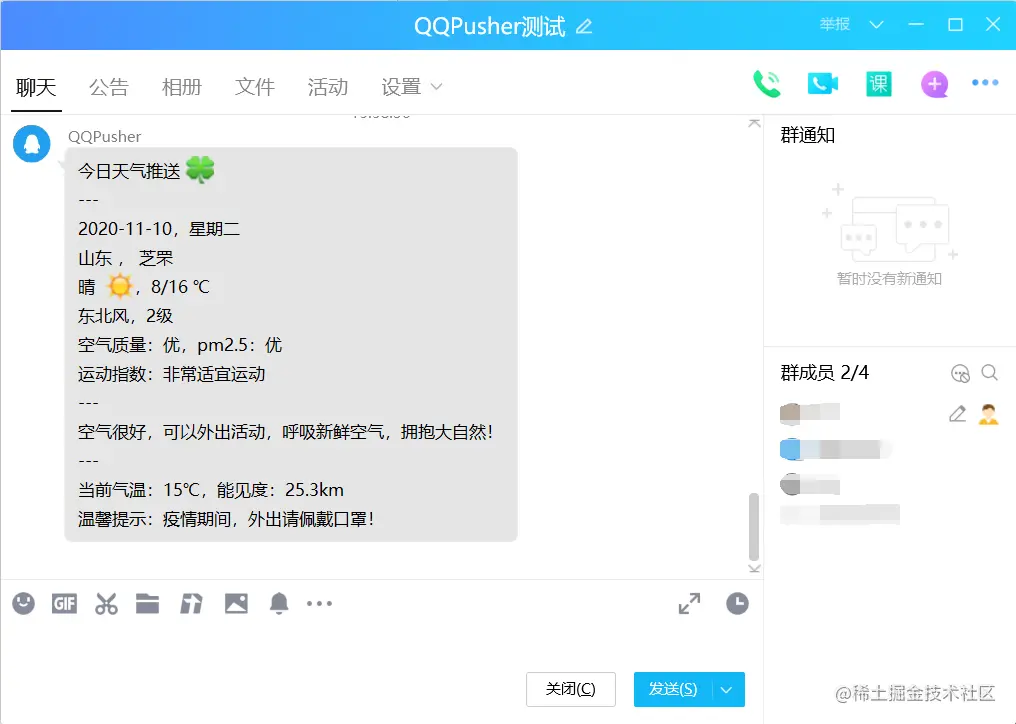Click the chat vertical scrollbar thumb
Viewport: 1016px width, 724px height.
tap(754, 526)
